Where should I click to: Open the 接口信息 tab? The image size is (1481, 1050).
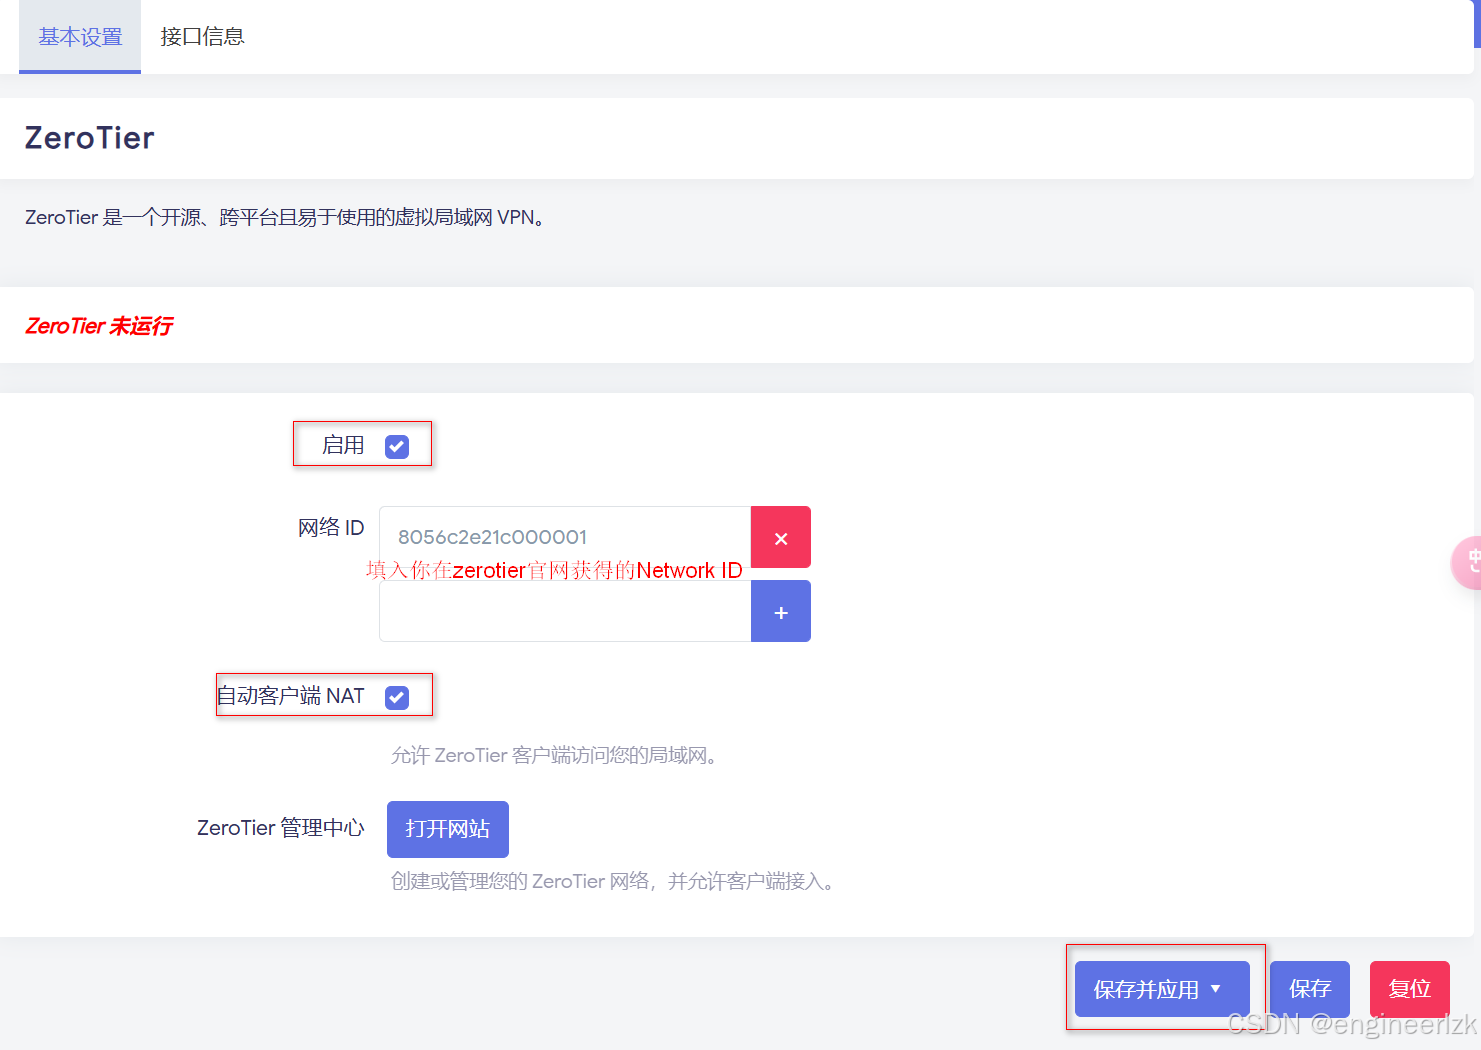click(202, 37)
